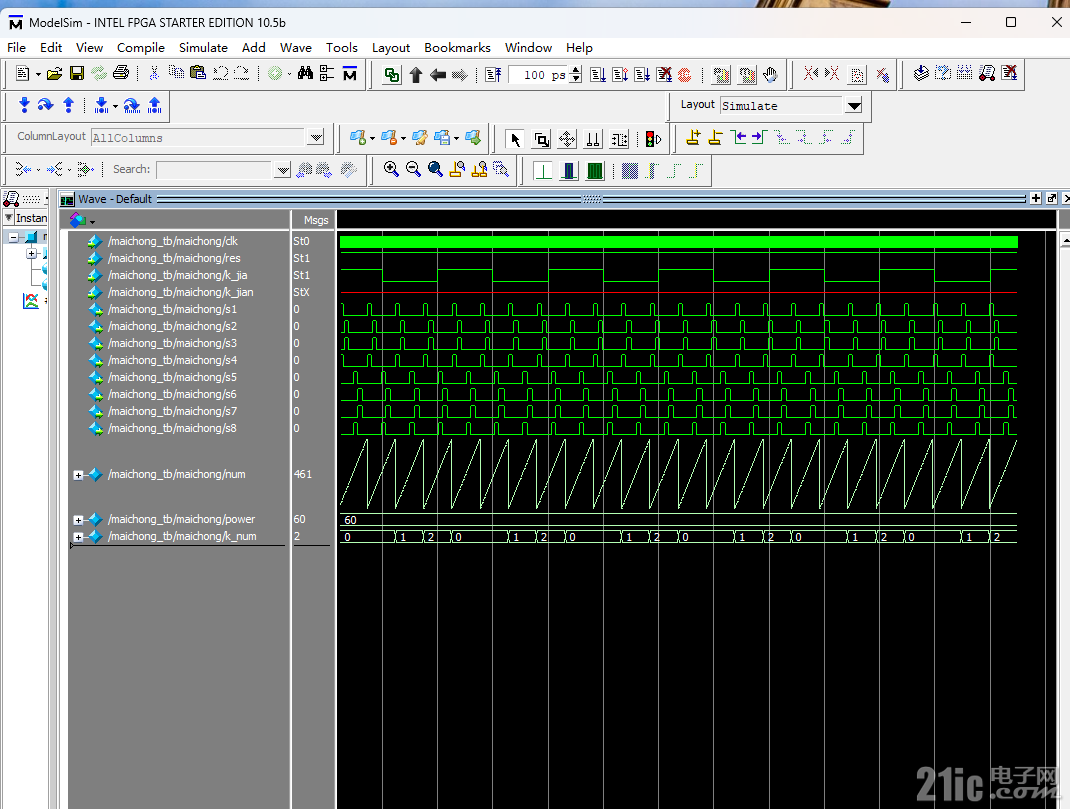This screenshot has width=1070, height=809.
Task: Collapse the top instance tree node
Action: pos(13,237)
